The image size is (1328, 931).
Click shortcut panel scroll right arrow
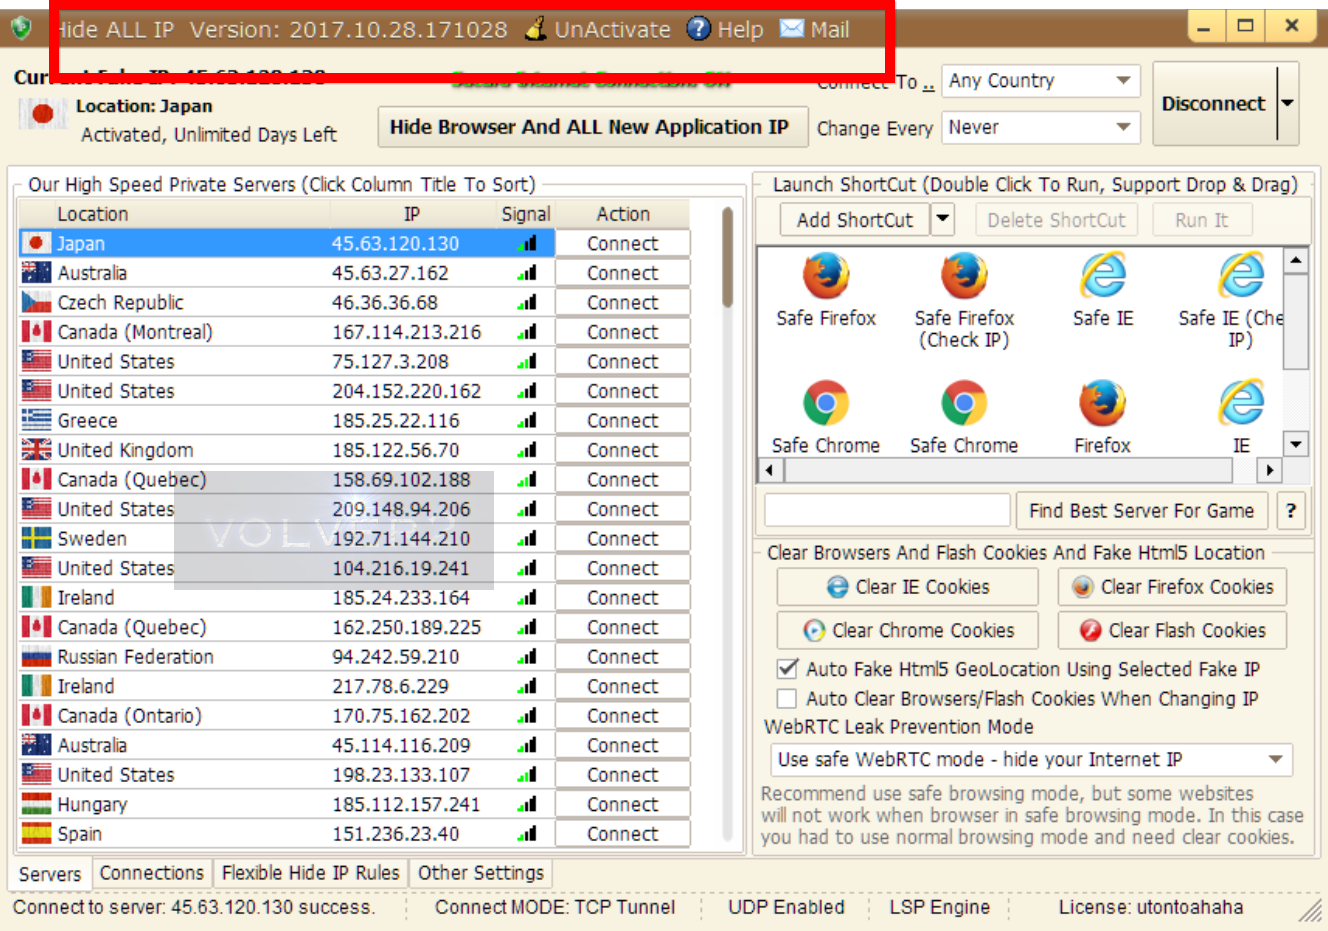(x=1270, y=469)
